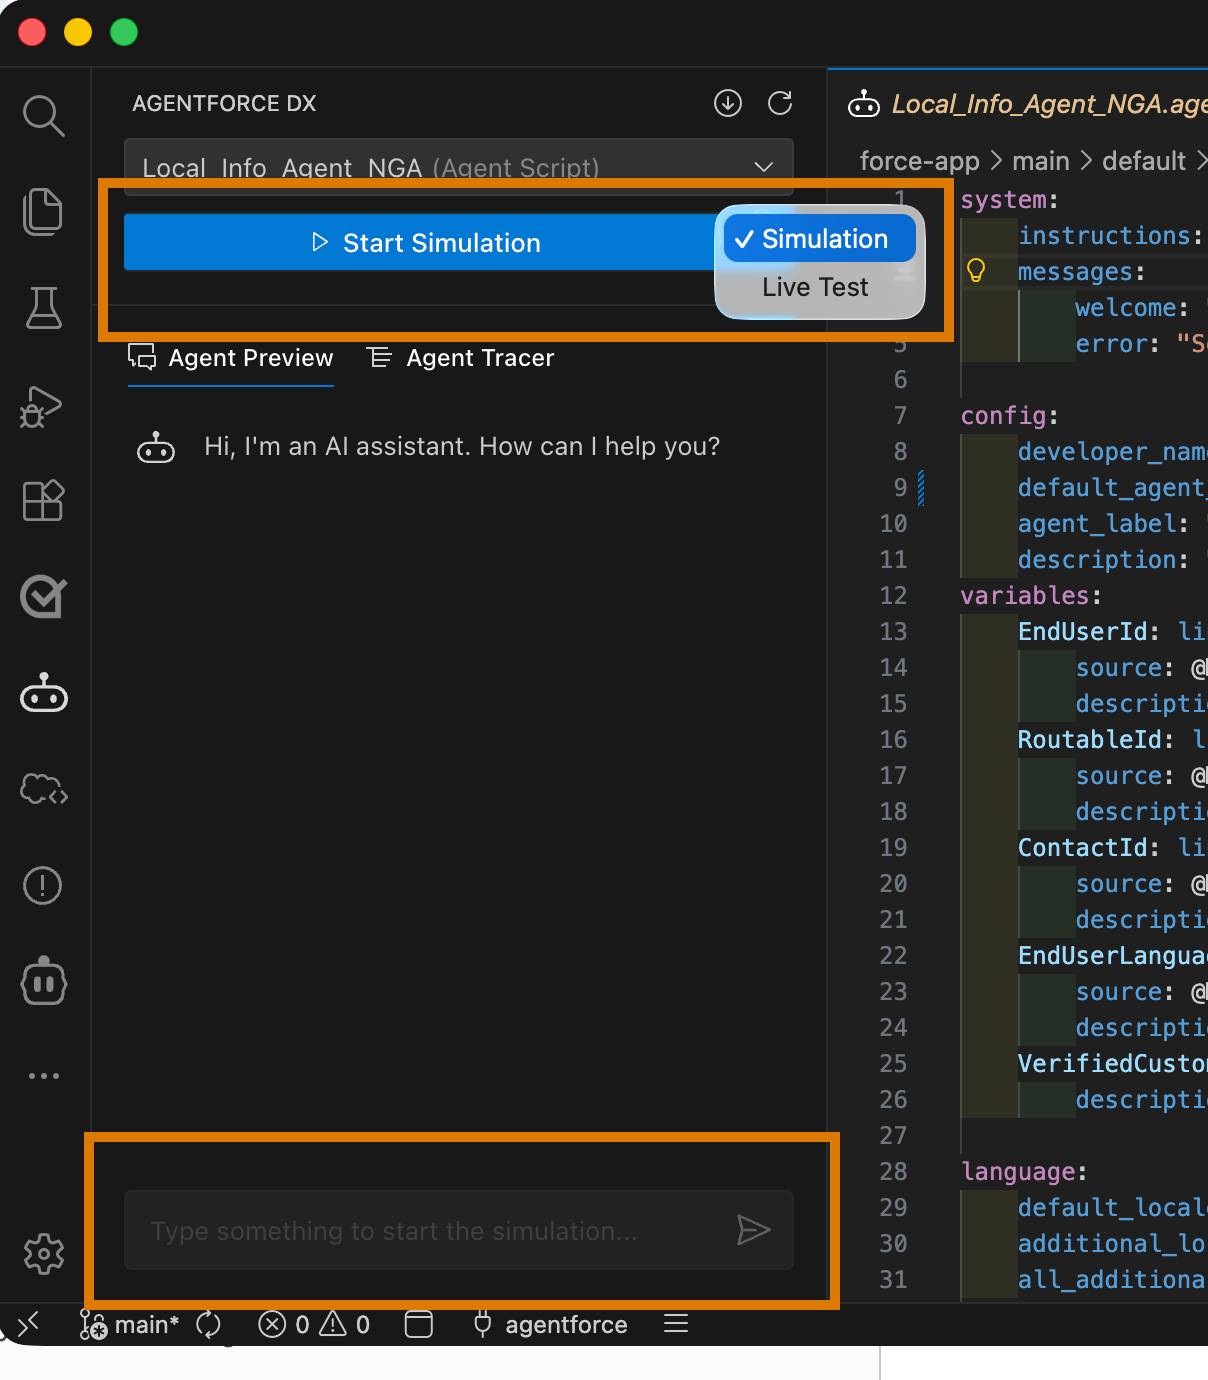Select Simulation mode in the popup
This screenshot has height=1380, width=1208.
pyautogui.click(x=818, y=239)
